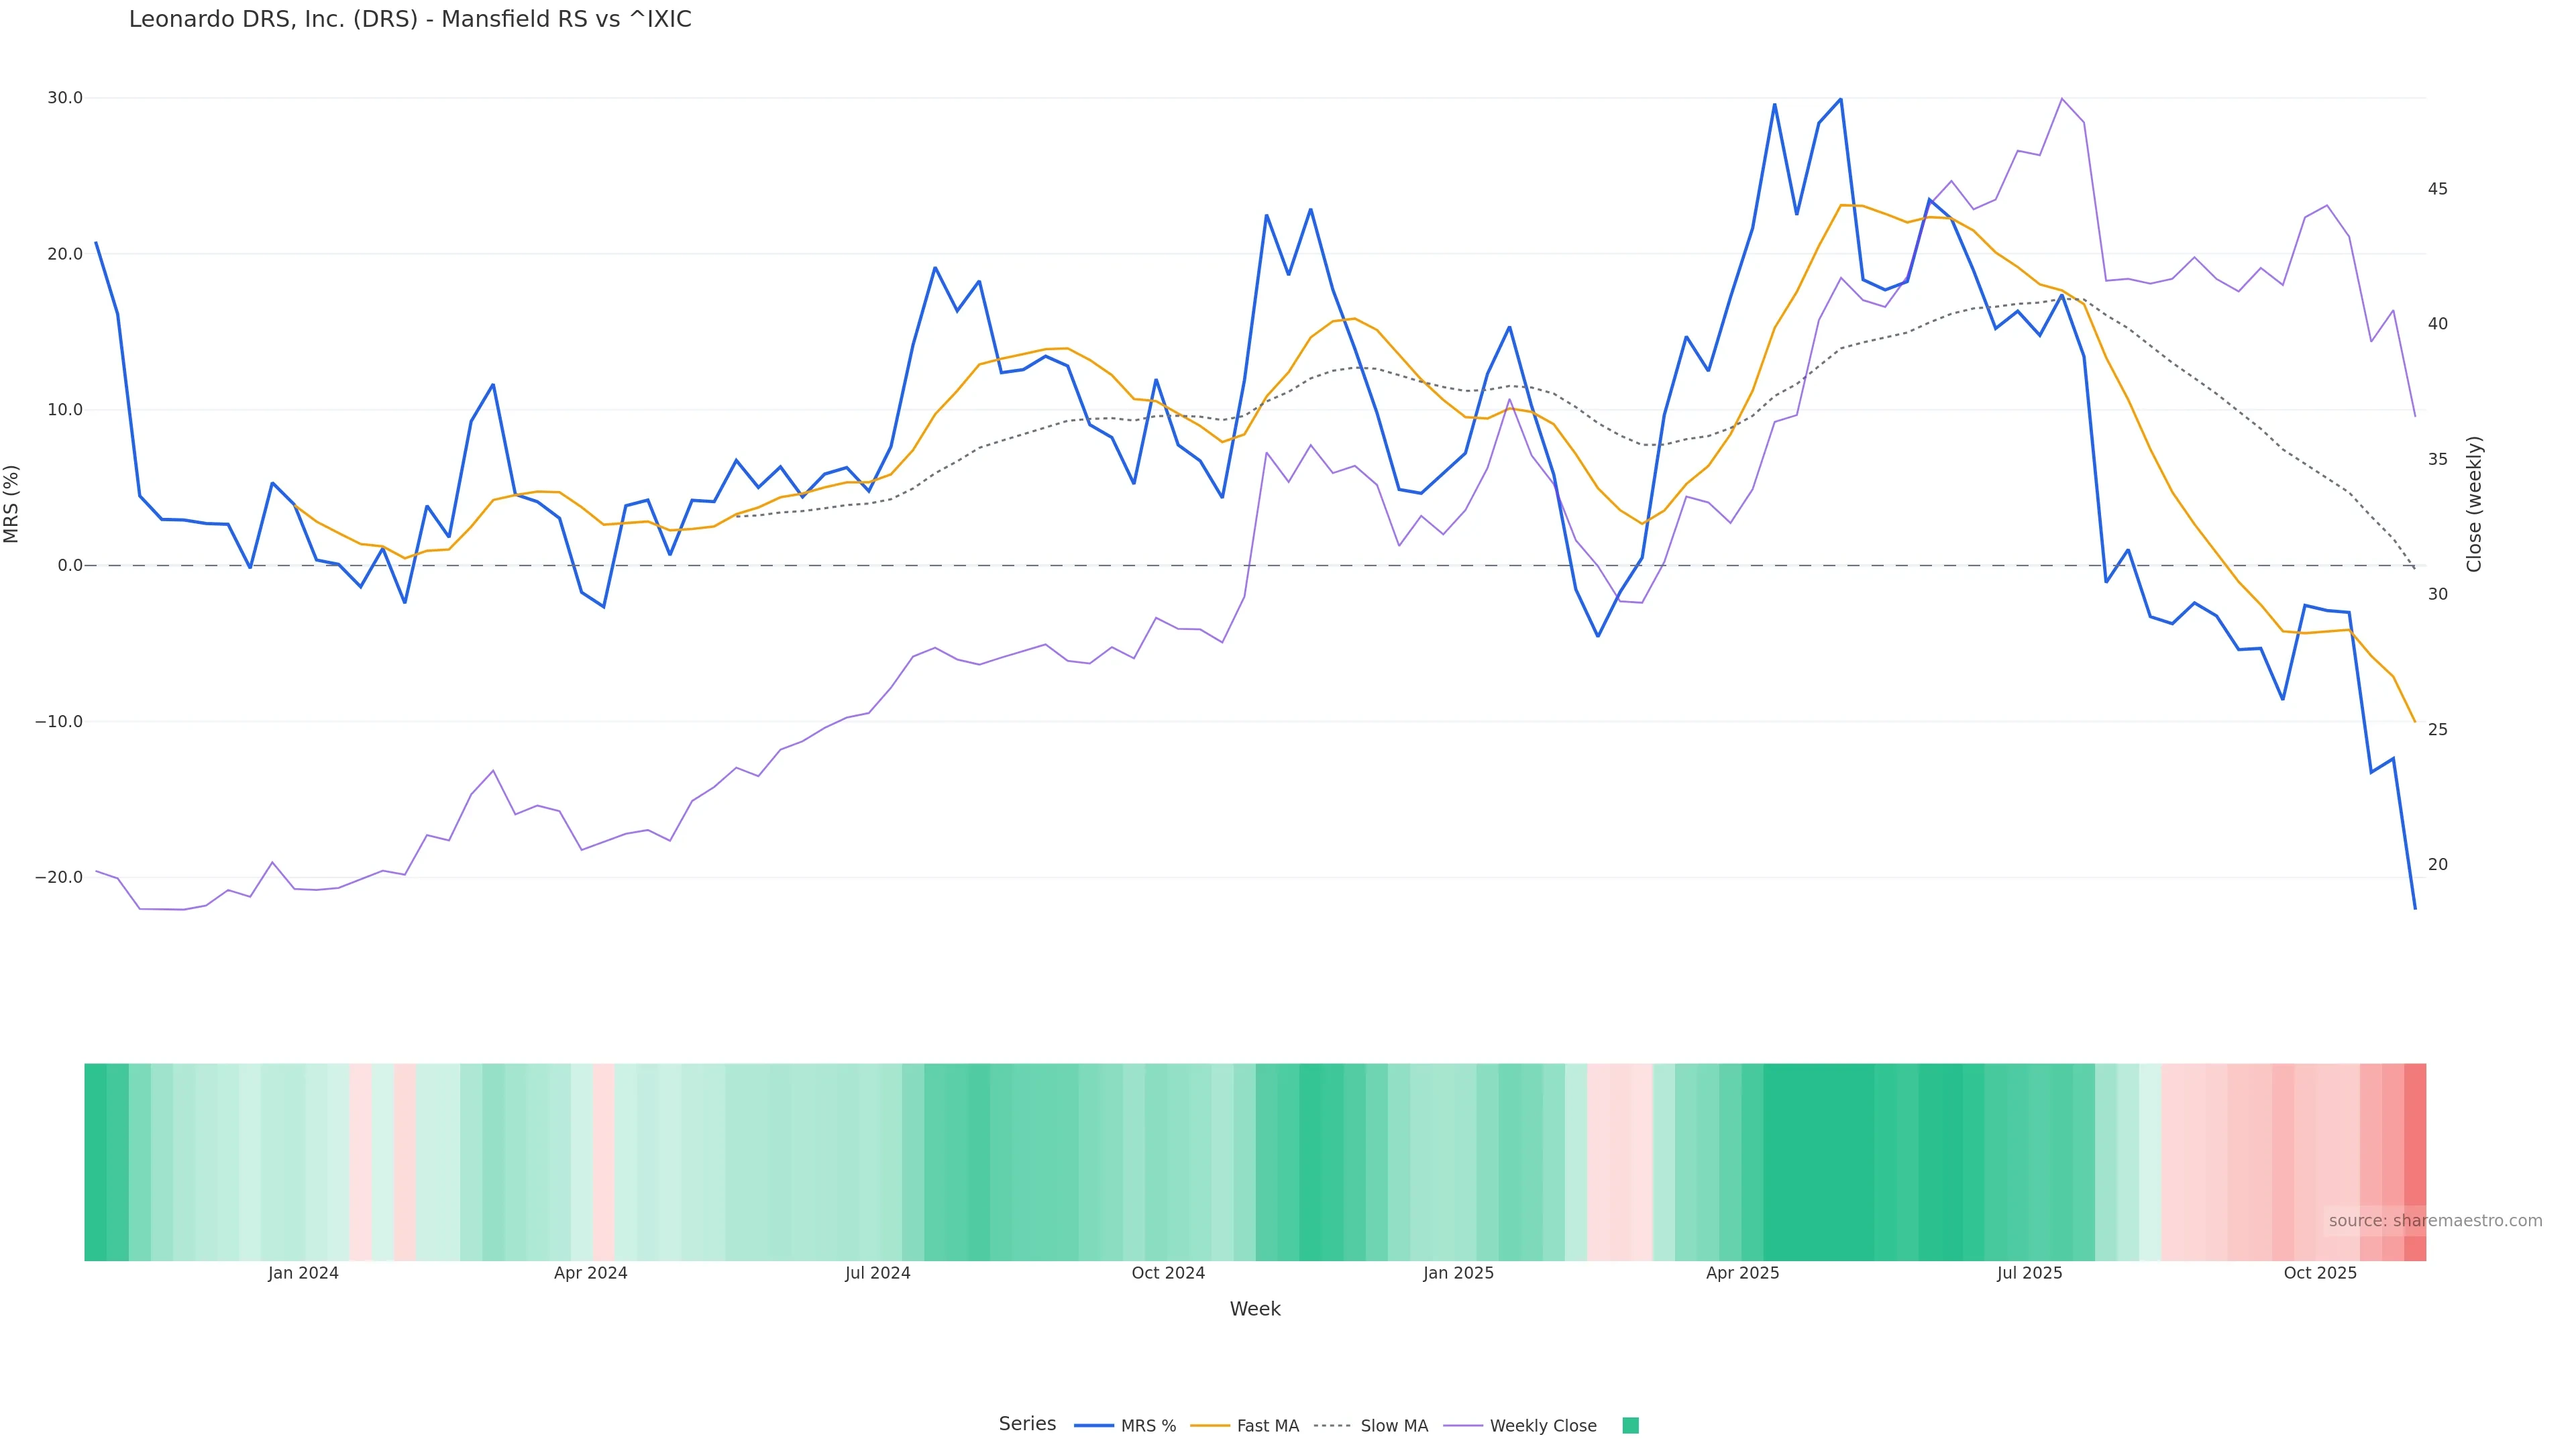2576x1449 pixels.
Task: Toggle Slow MA series in legend
Action: 1394,1426
